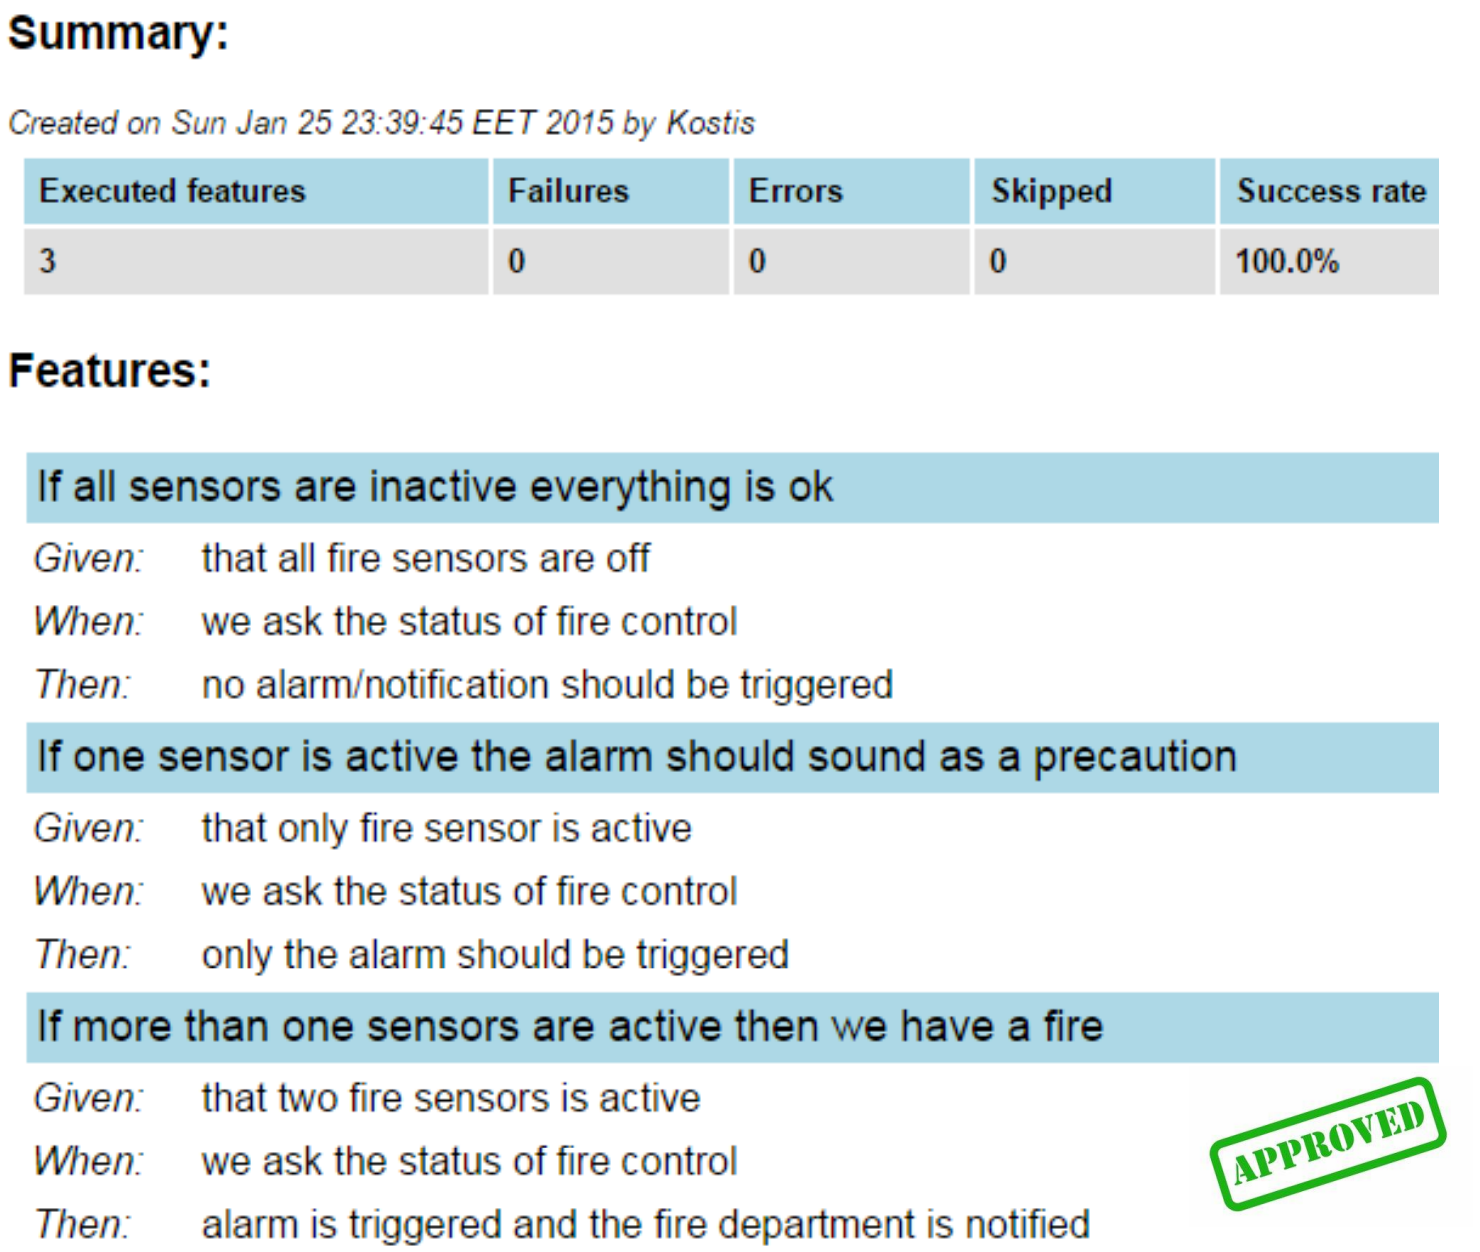1480x1252 pixels.
Task: Click the "Errors" column header
Action: (796, 191)
